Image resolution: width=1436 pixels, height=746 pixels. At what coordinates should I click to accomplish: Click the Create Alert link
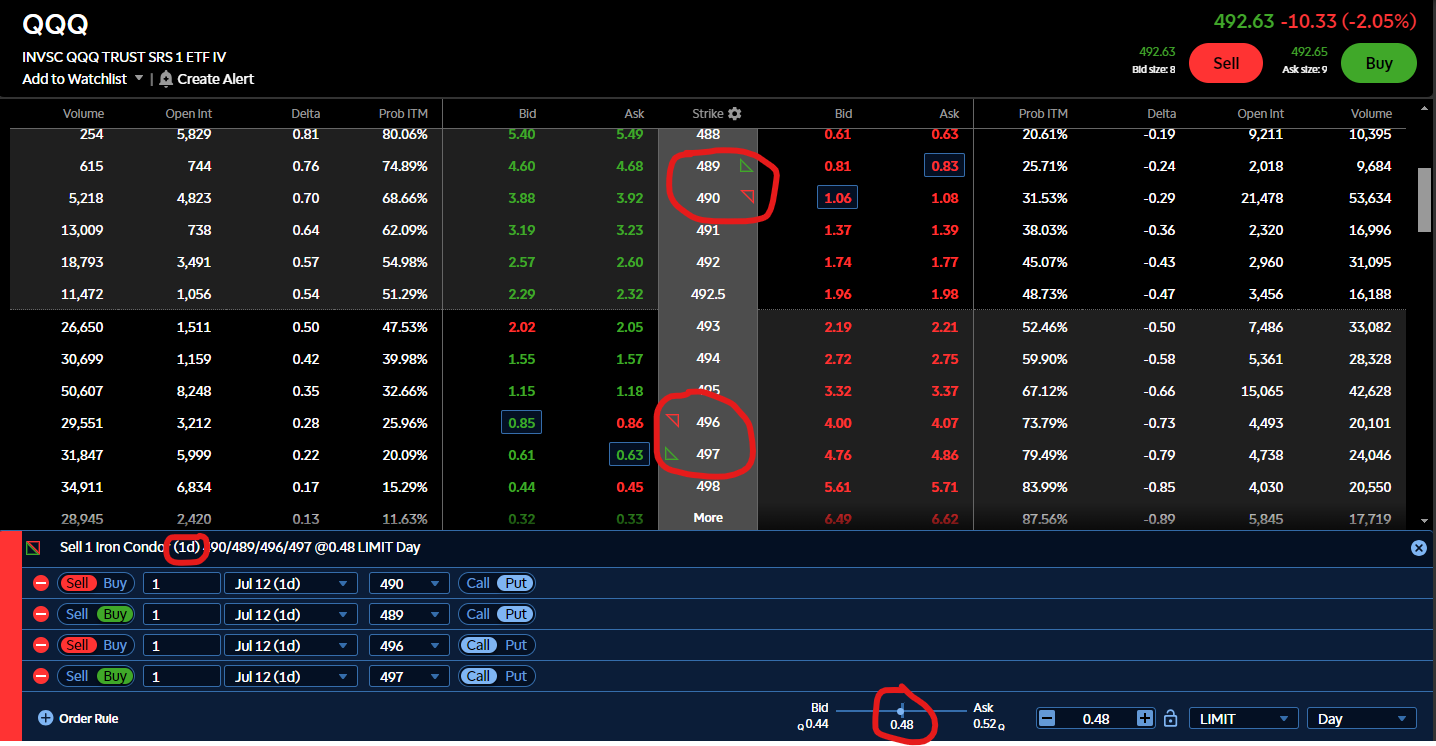[x=216, y=78]
